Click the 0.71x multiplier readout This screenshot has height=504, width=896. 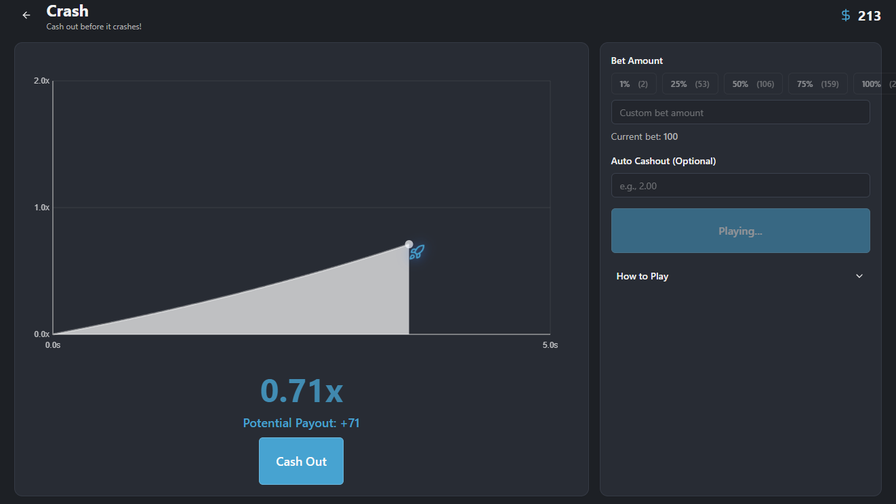tap(301, 391)
